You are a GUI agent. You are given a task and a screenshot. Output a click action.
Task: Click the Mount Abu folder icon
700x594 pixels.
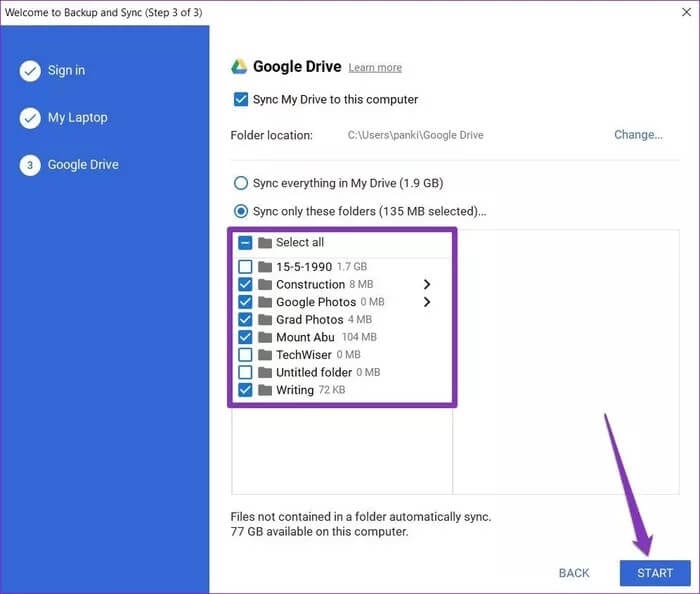[x=265, y=337]
